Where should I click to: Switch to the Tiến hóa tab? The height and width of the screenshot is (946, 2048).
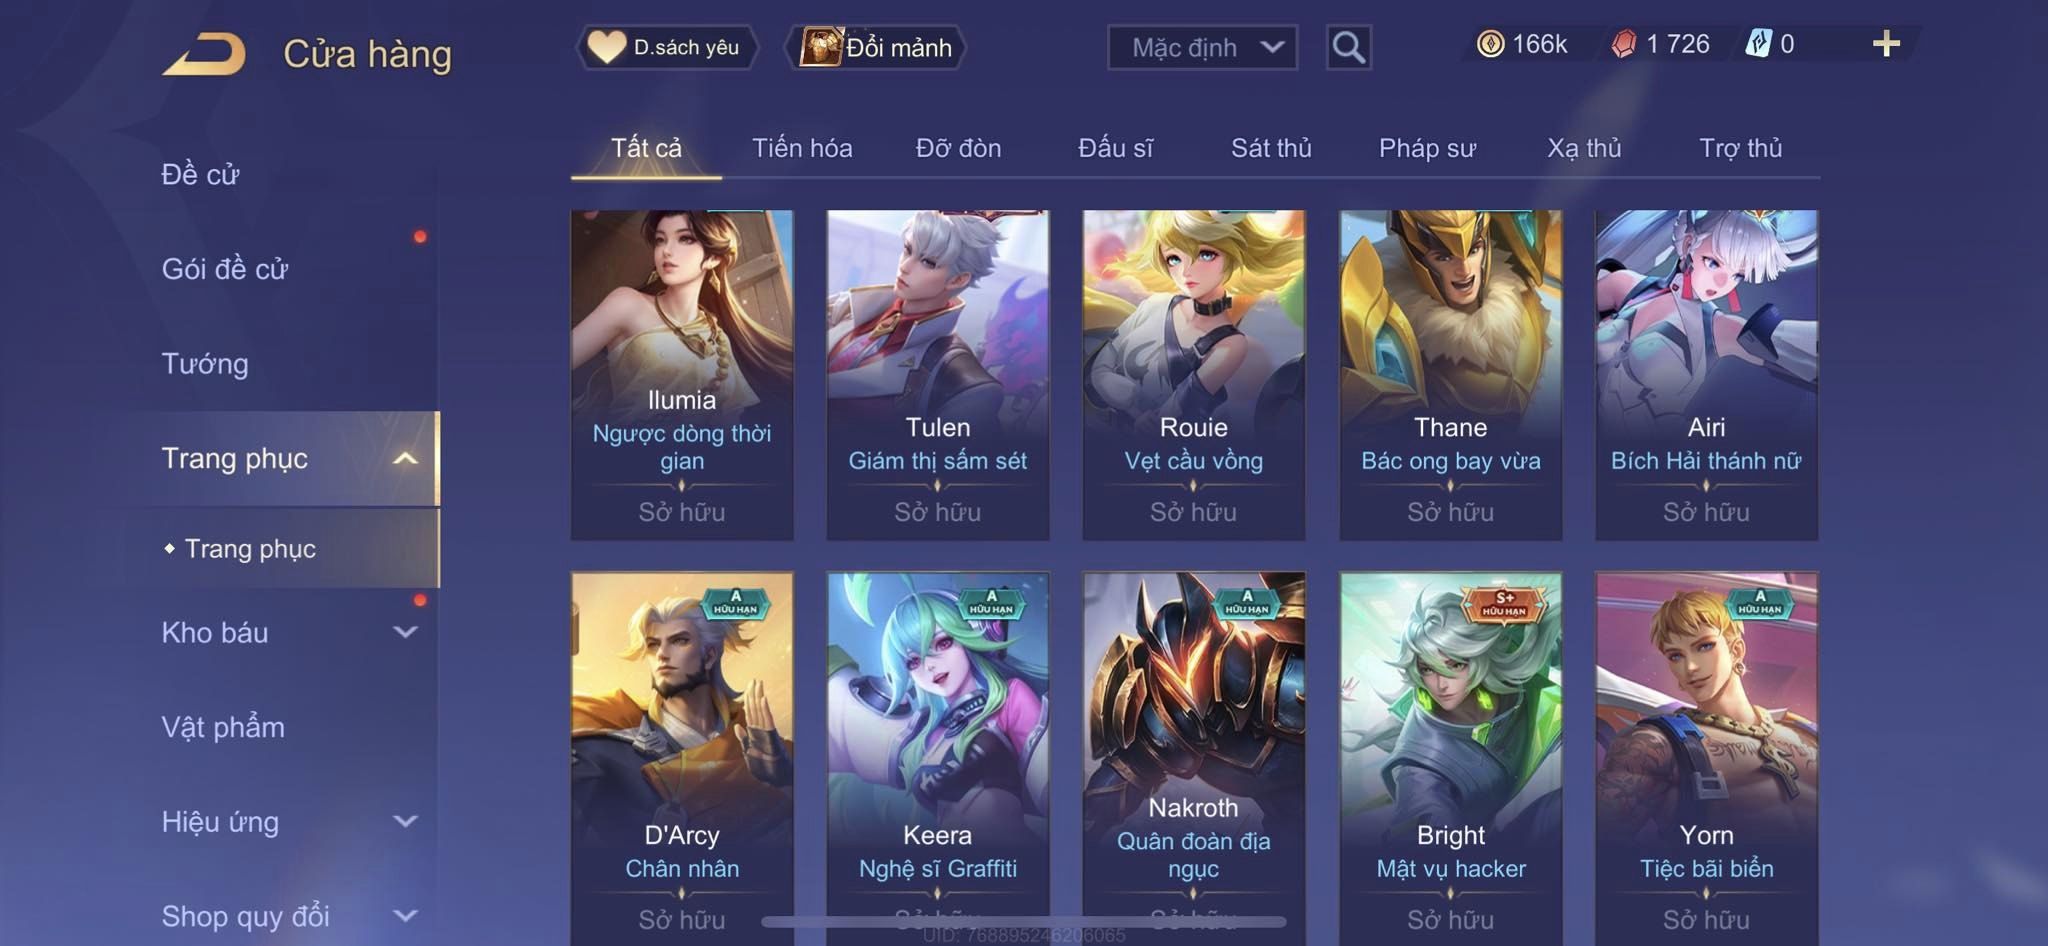(x=802, y=148)
